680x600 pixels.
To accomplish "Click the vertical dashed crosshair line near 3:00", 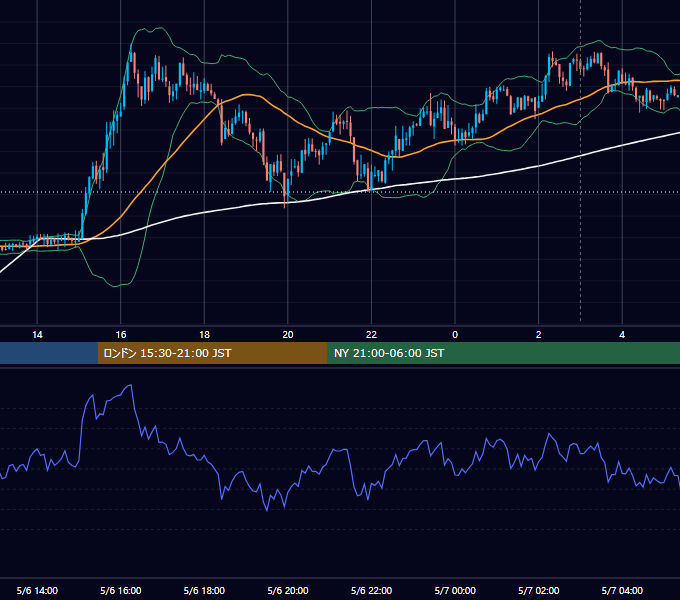I will click(x=581, y=161).
